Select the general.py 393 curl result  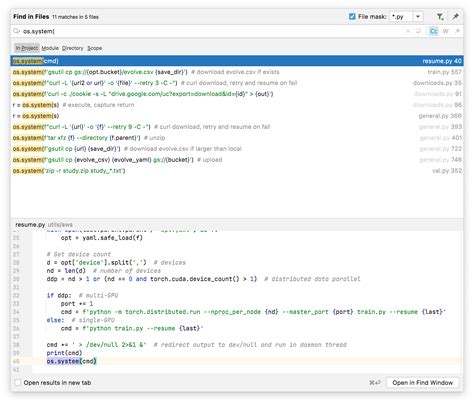[237, 127]
